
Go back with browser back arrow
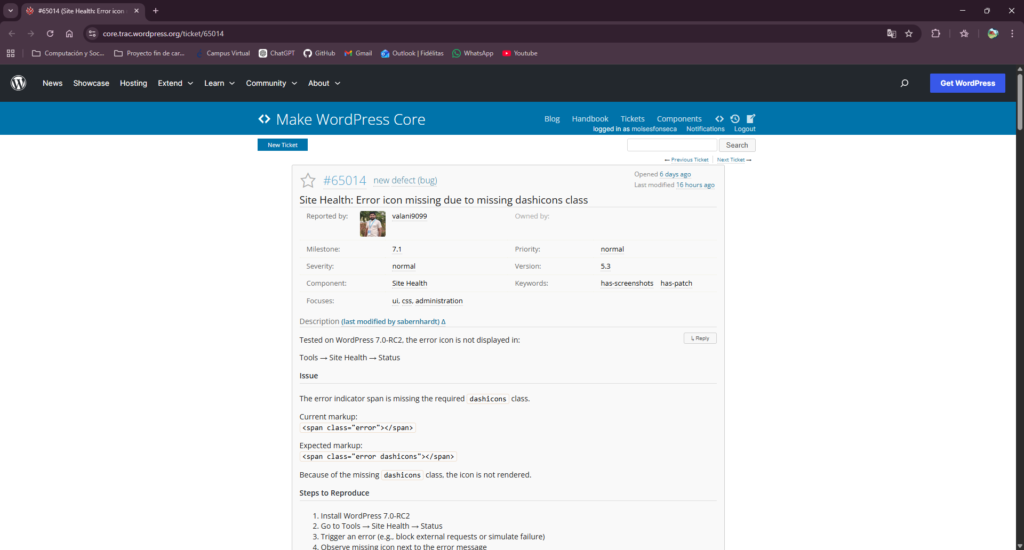click(12, 33)
